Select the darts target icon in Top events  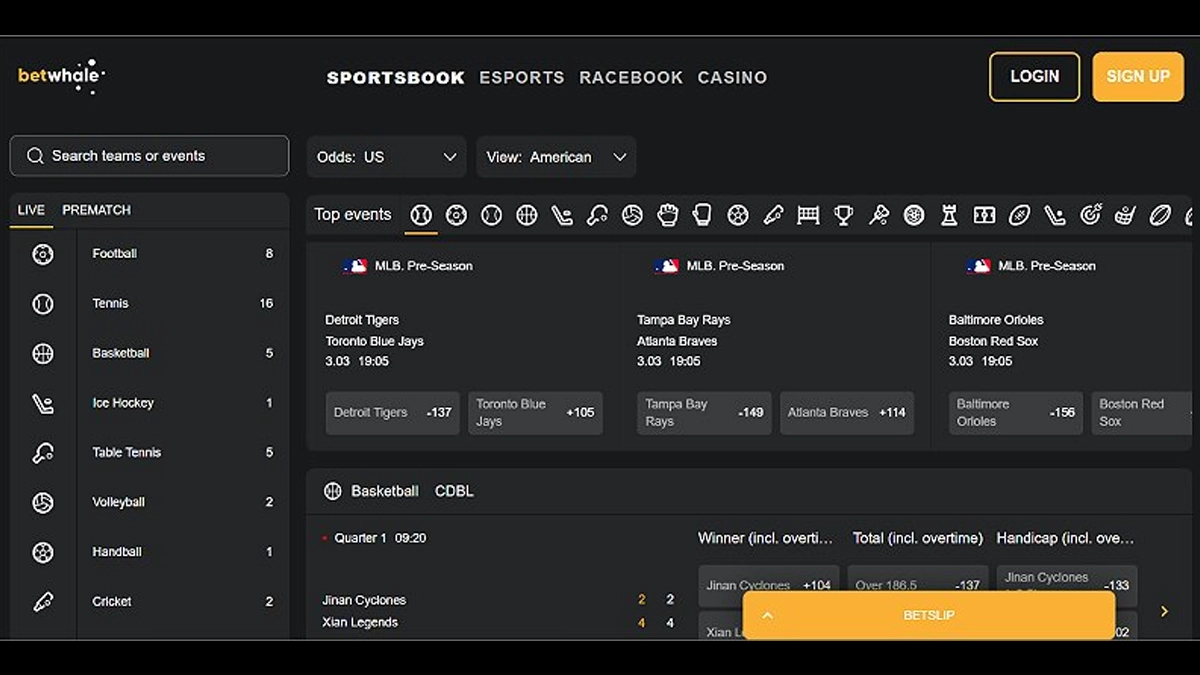tap(1090, 215)
